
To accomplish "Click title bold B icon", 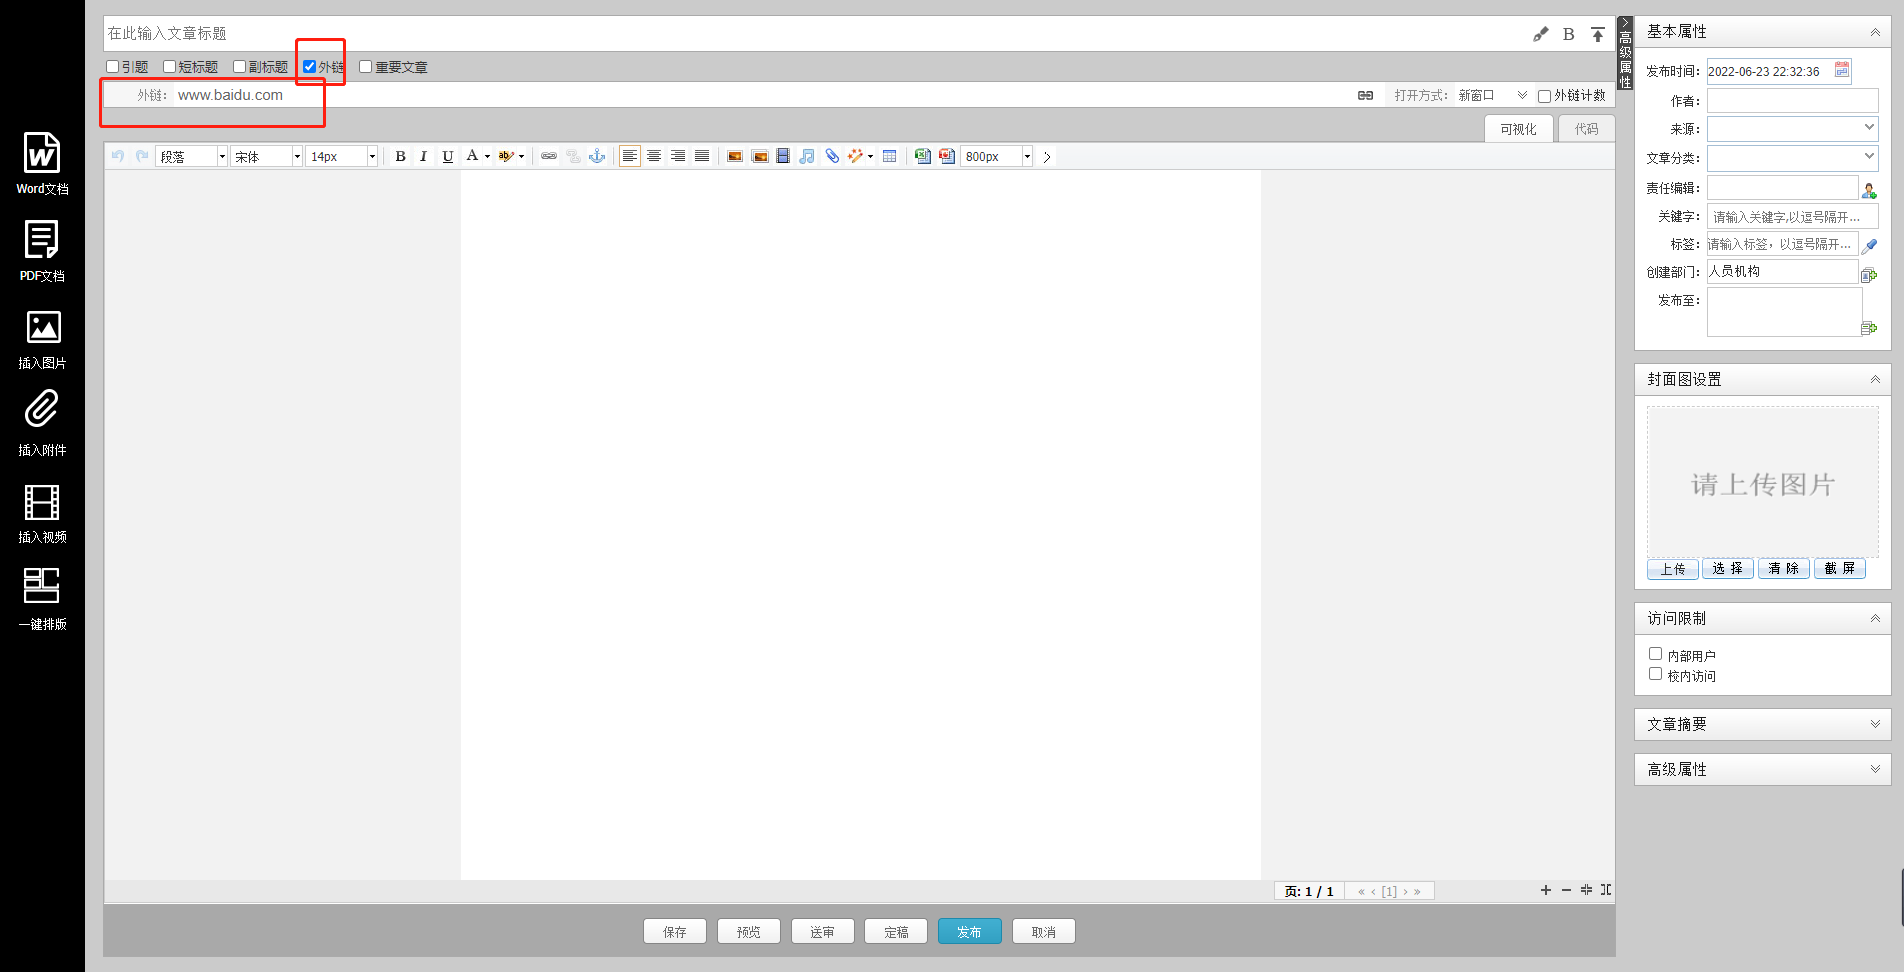I will 1568,34.
